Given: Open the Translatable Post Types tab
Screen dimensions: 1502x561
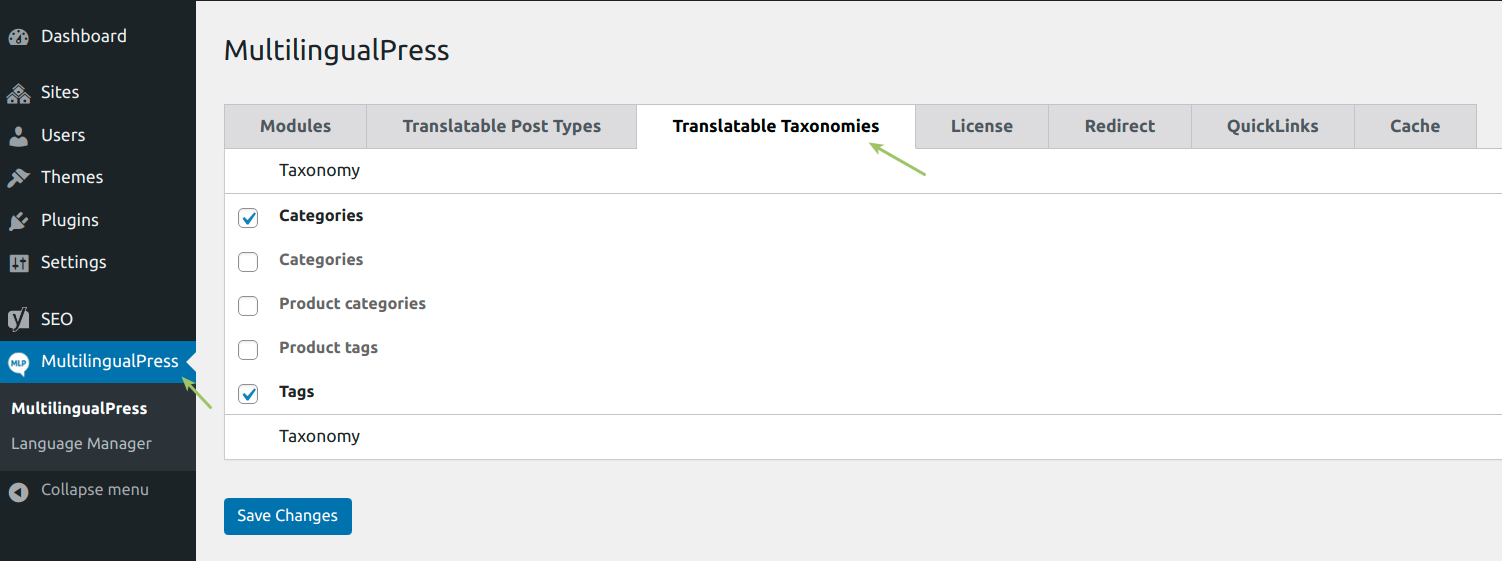Looking at the screenshot, I should (x=501, y=127).
